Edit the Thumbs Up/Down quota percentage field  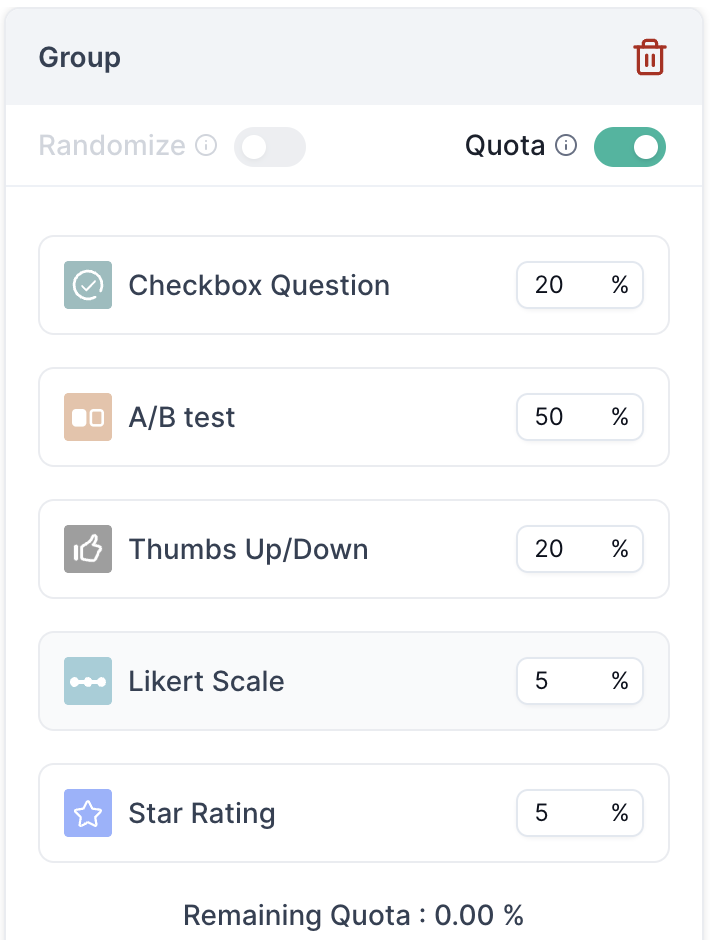tap(580, 549)
